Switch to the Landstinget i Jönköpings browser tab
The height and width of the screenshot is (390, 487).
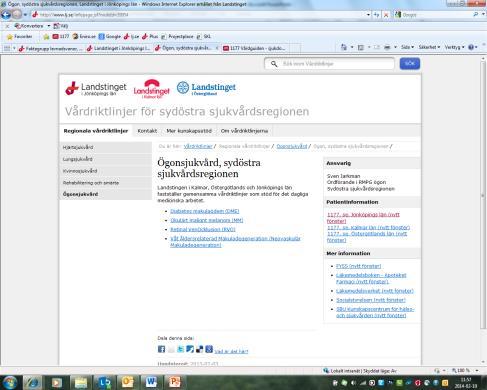118,48
